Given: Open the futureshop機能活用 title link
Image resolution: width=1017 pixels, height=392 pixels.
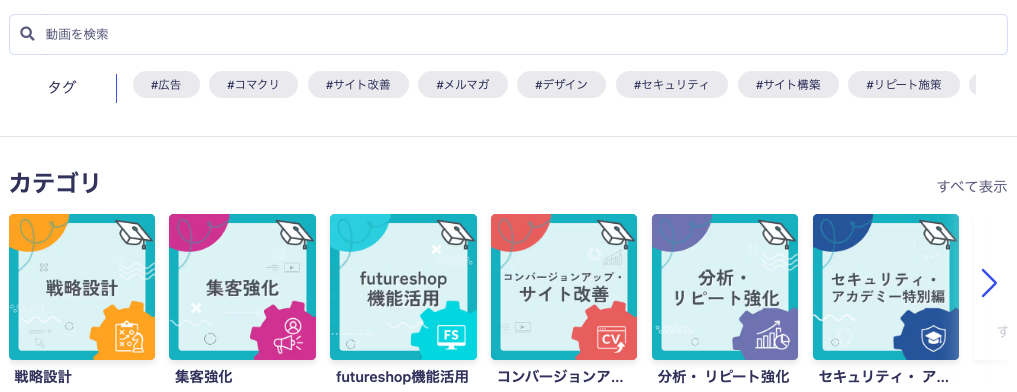Looking at the screenshot, I should [402, 377].
